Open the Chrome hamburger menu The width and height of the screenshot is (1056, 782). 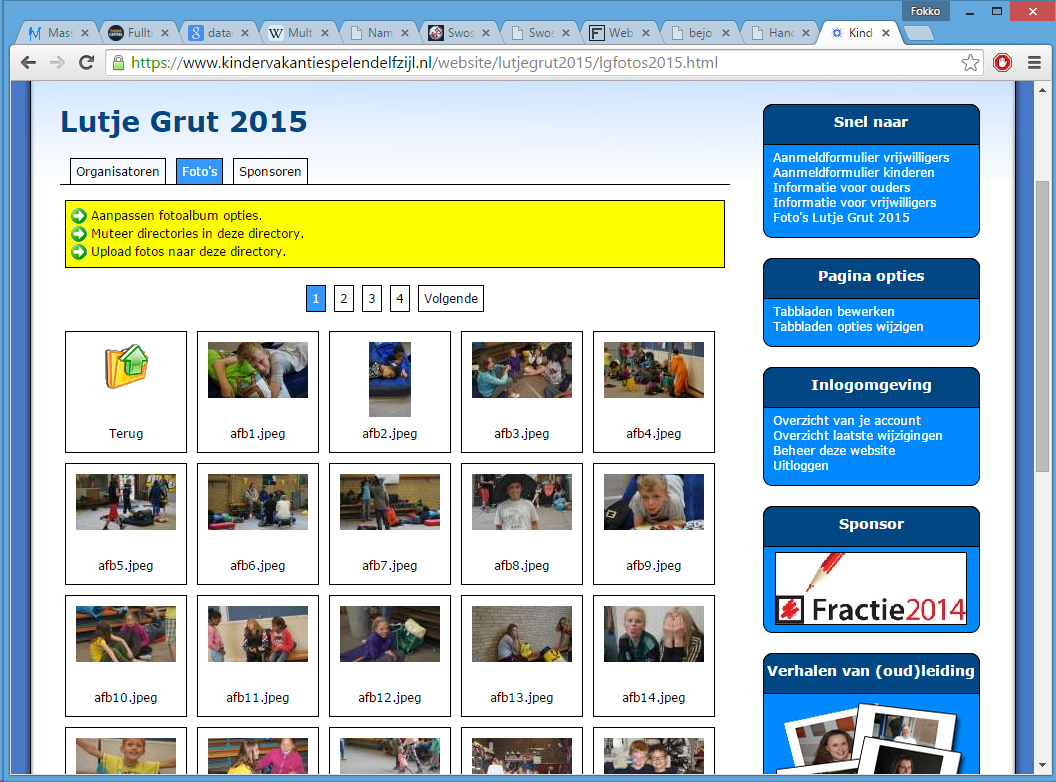(x=1034, y=63)
